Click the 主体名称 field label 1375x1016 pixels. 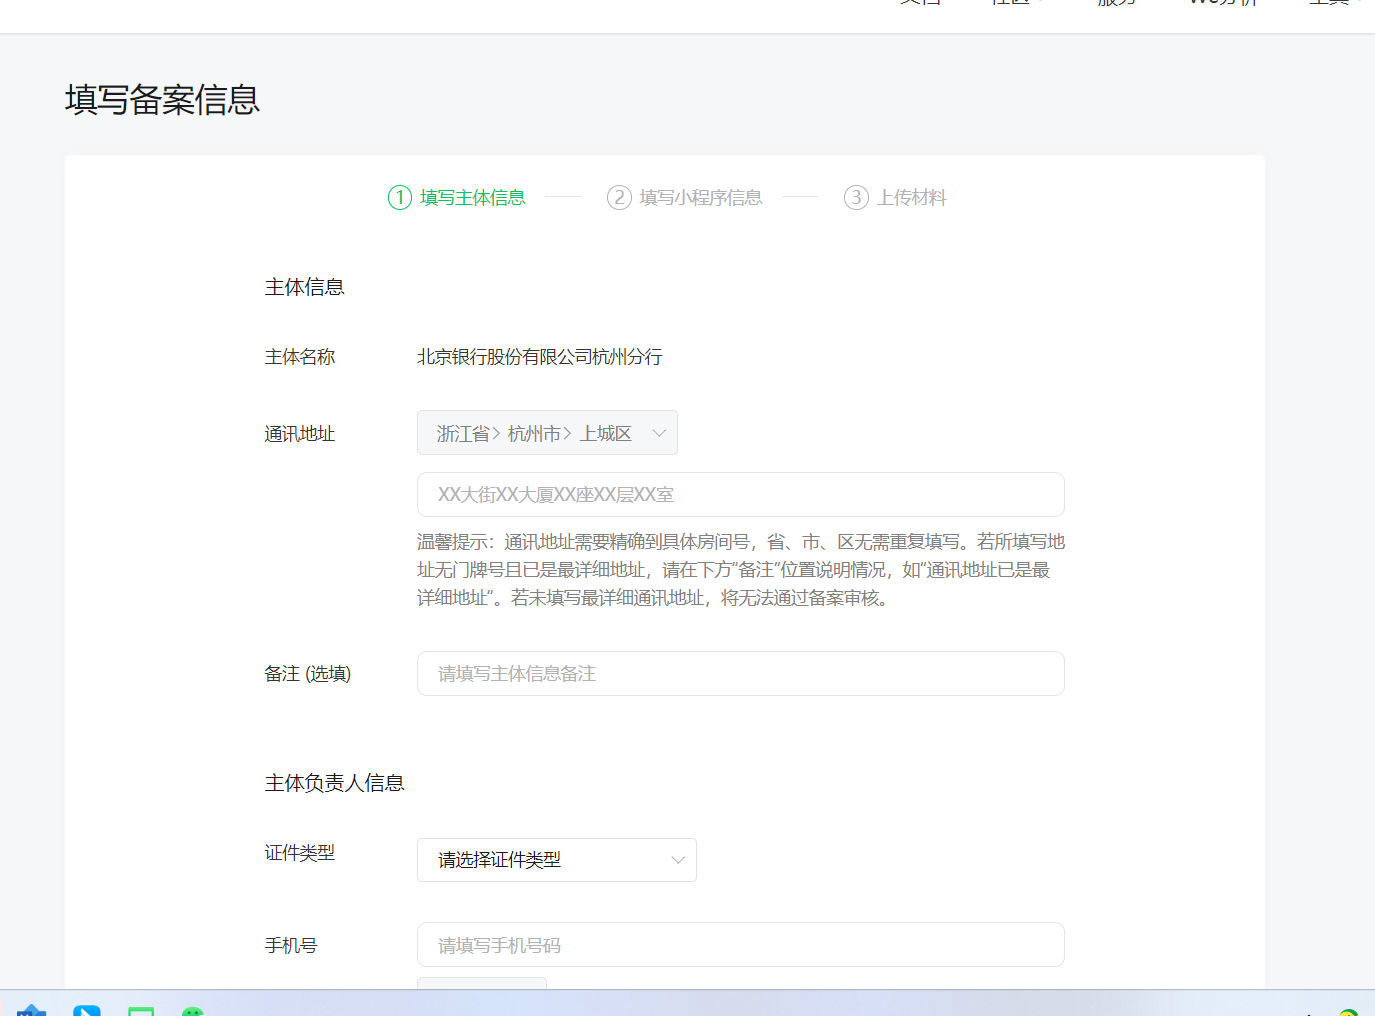pyautogui.click(x=300, y=357)
